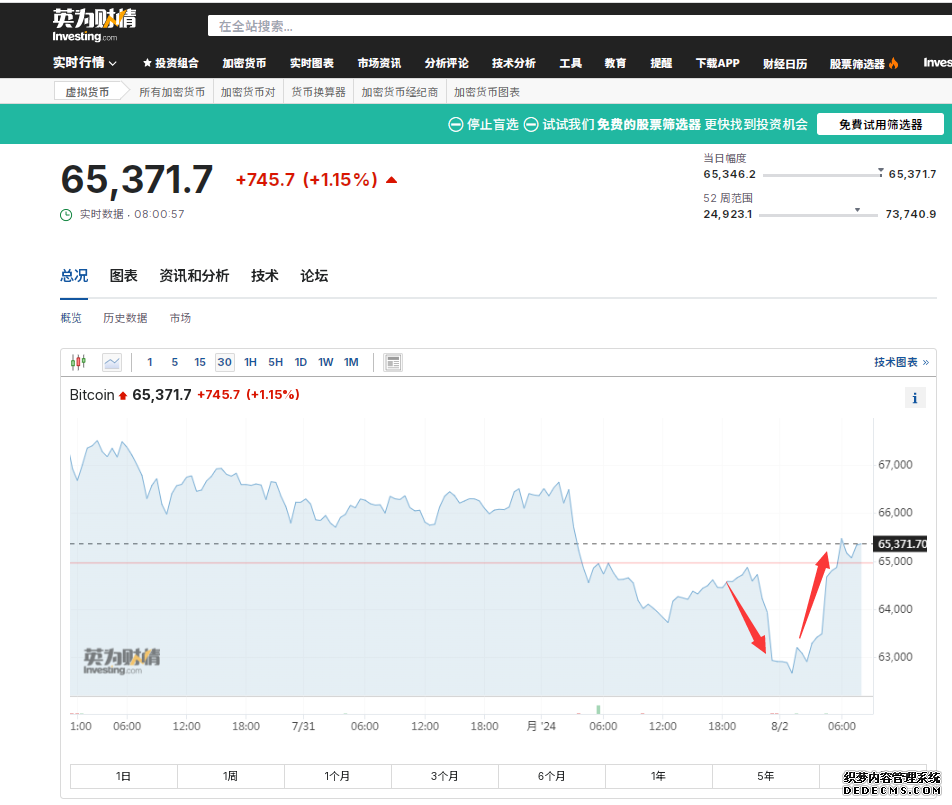Open the 加密货币经纪商 link
Screen dimensions: 952x805
[400, 92]
